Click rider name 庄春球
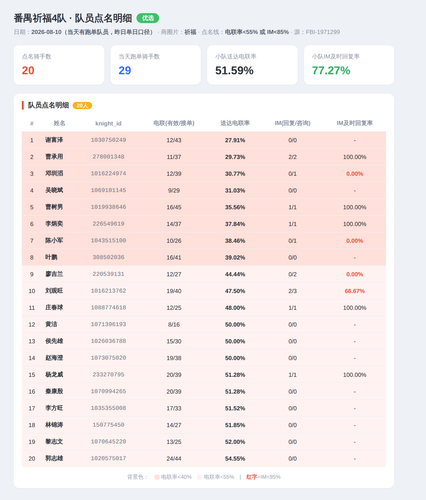 click(54, 308)
